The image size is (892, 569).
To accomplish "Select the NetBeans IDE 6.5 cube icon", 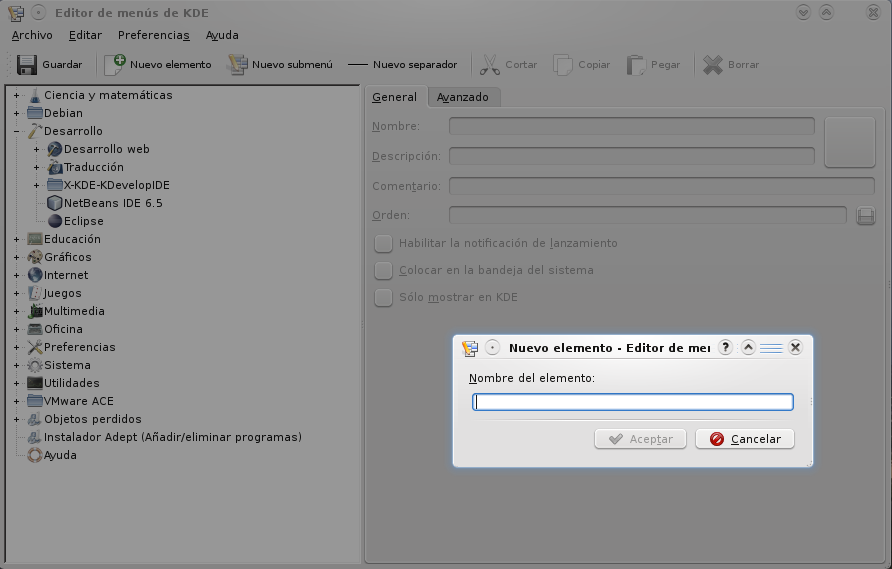I will point(55,203).
